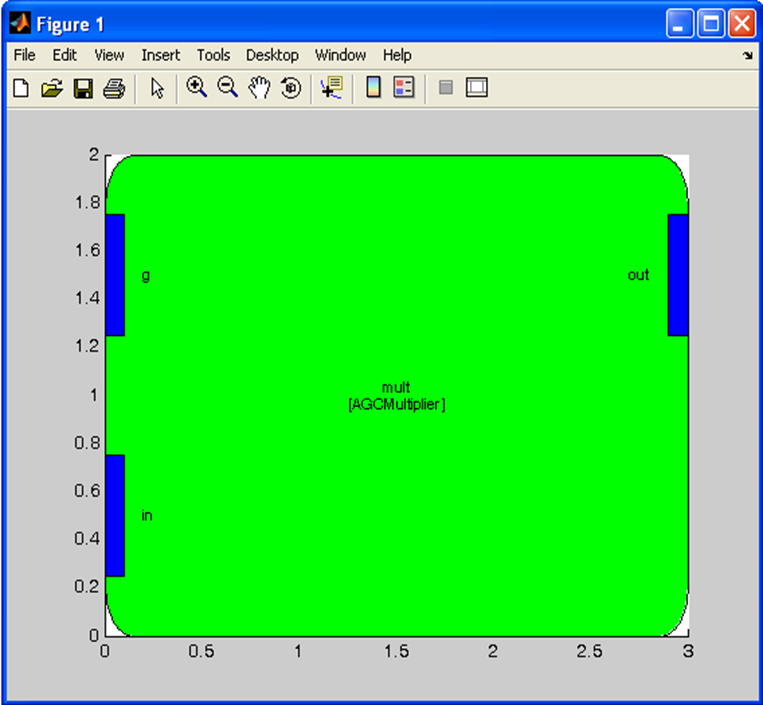Screen dimensions: 763x705
Task: Activate the Pan hand tool
Action: click(260, 88)
